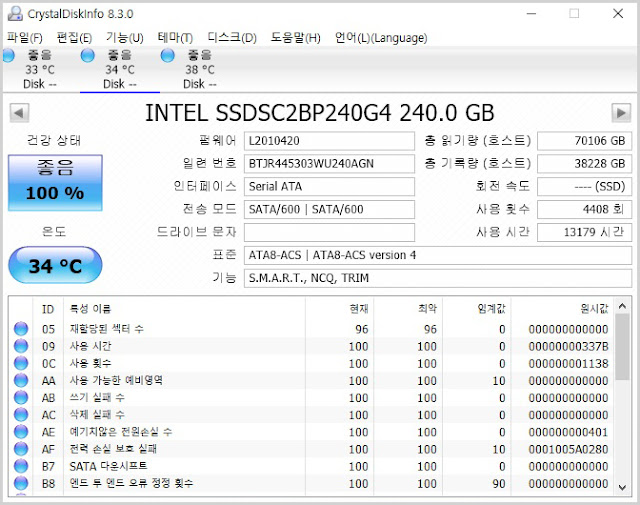This screenshot has height=505, width=640.
Task: Select the 38 °C disk tab
Action: [x=200, y=69]
